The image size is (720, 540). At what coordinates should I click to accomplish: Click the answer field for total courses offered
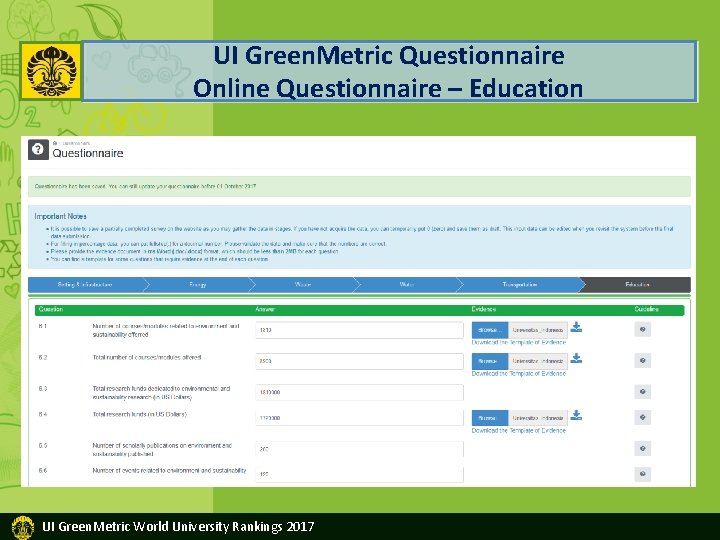[x=359, y=361]
